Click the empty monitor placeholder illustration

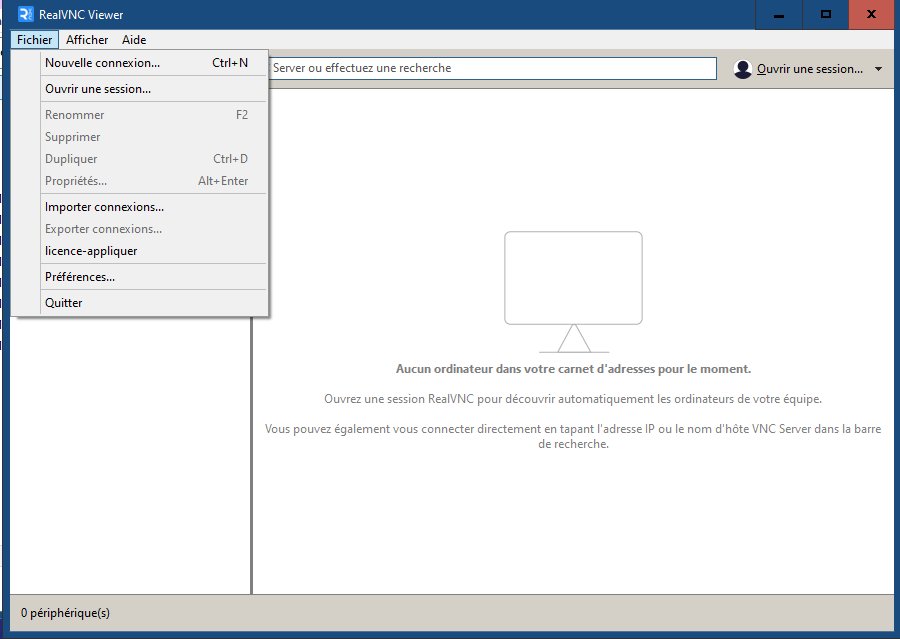[x=573, y=292]
